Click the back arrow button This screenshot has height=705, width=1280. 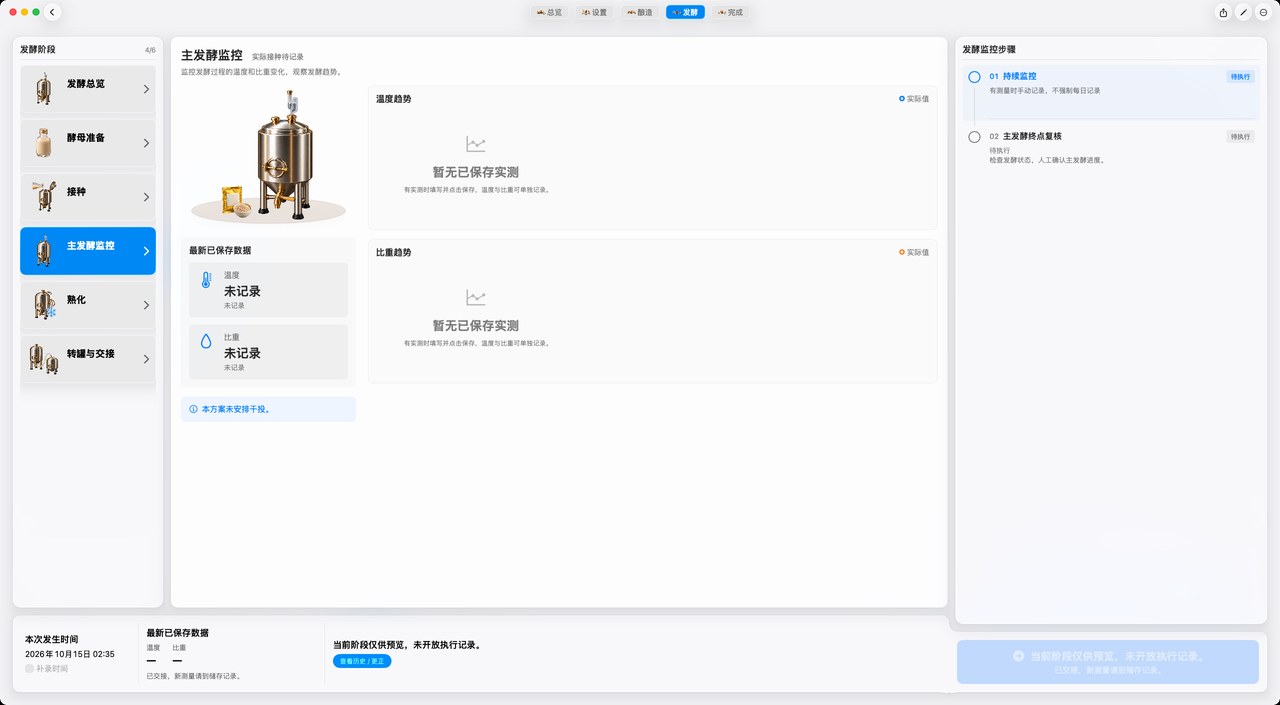click(x=53, y=12)
